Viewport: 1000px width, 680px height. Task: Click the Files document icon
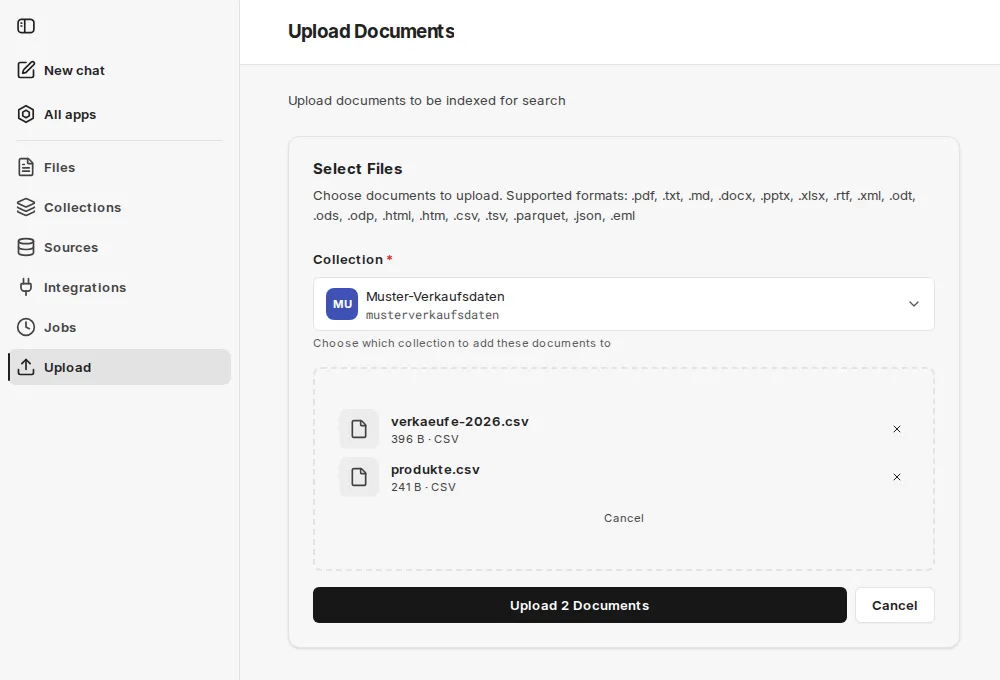pos(26,167)
